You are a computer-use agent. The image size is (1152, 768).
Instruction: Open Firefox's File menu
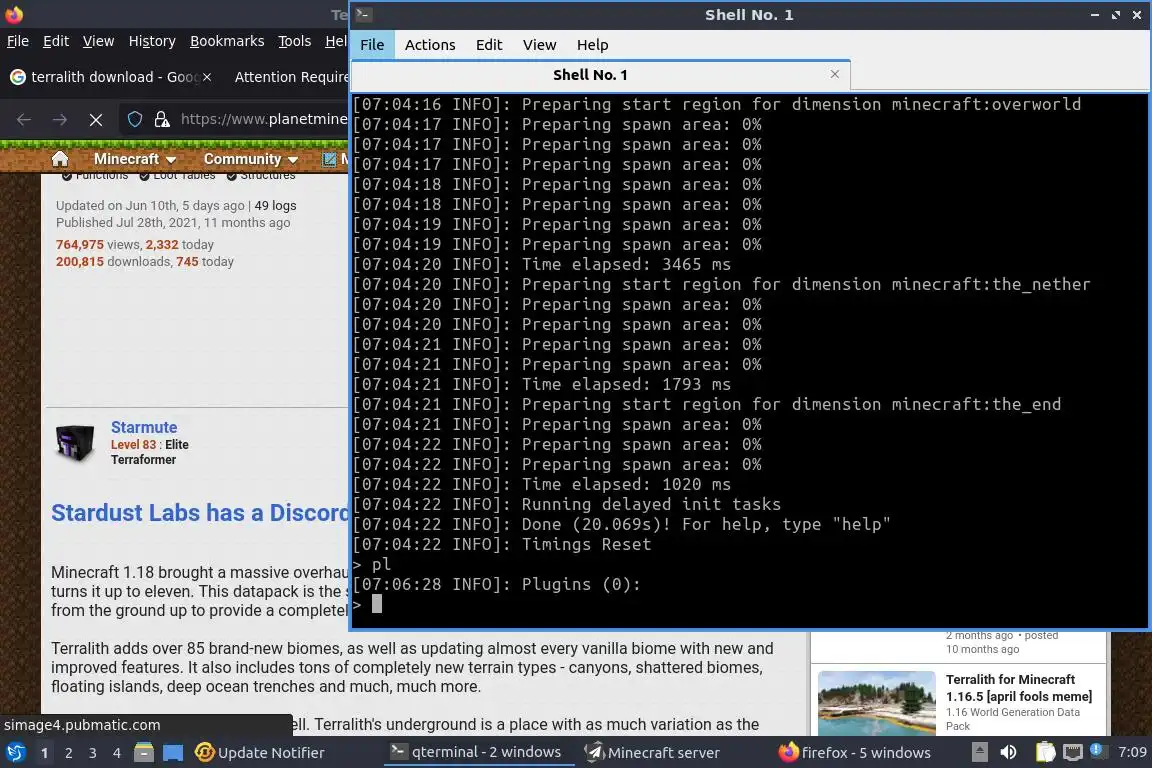pos(18,41)
